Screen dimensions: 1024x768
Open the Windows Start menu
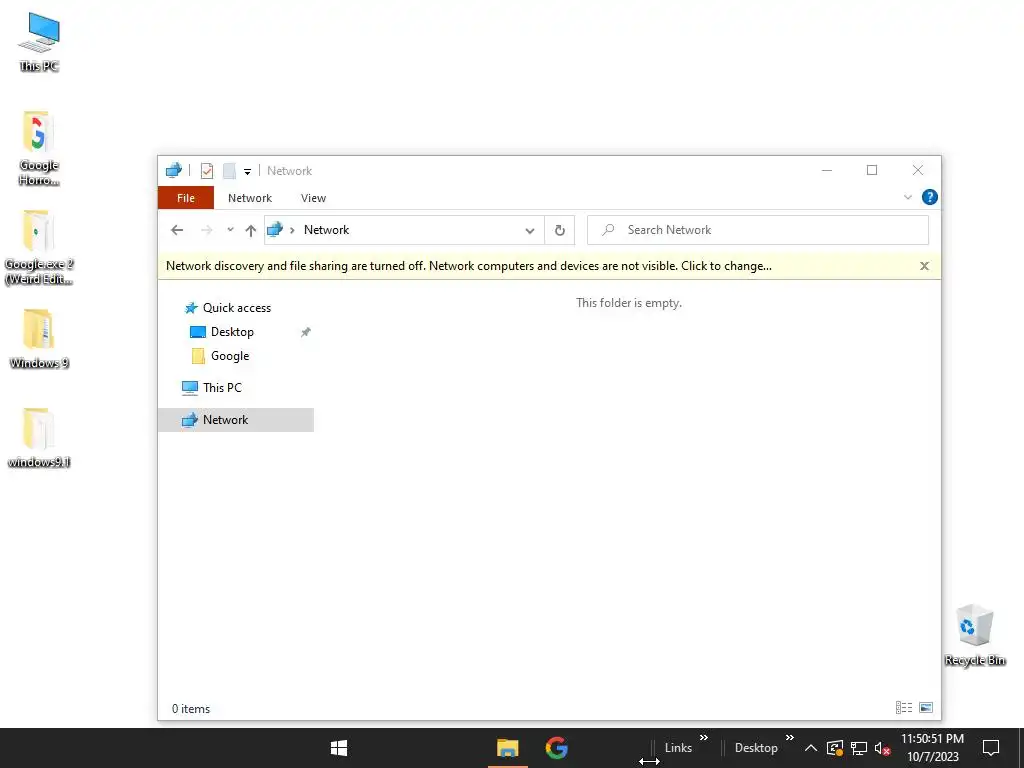tap(338, 748)
